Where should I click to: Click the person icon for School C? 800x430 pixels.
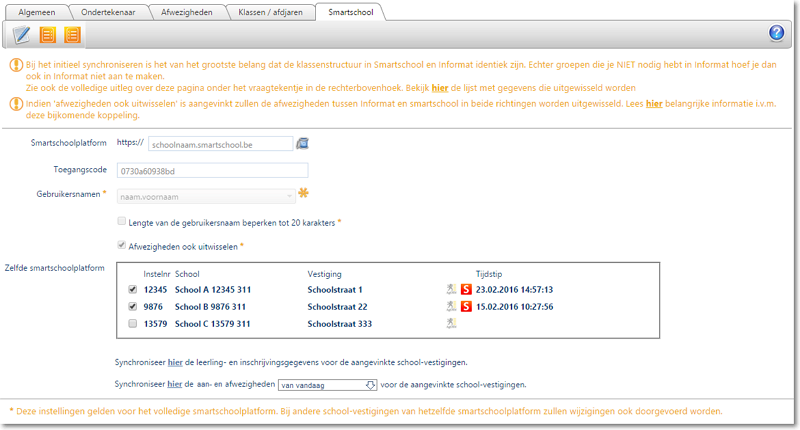[452, 324]
